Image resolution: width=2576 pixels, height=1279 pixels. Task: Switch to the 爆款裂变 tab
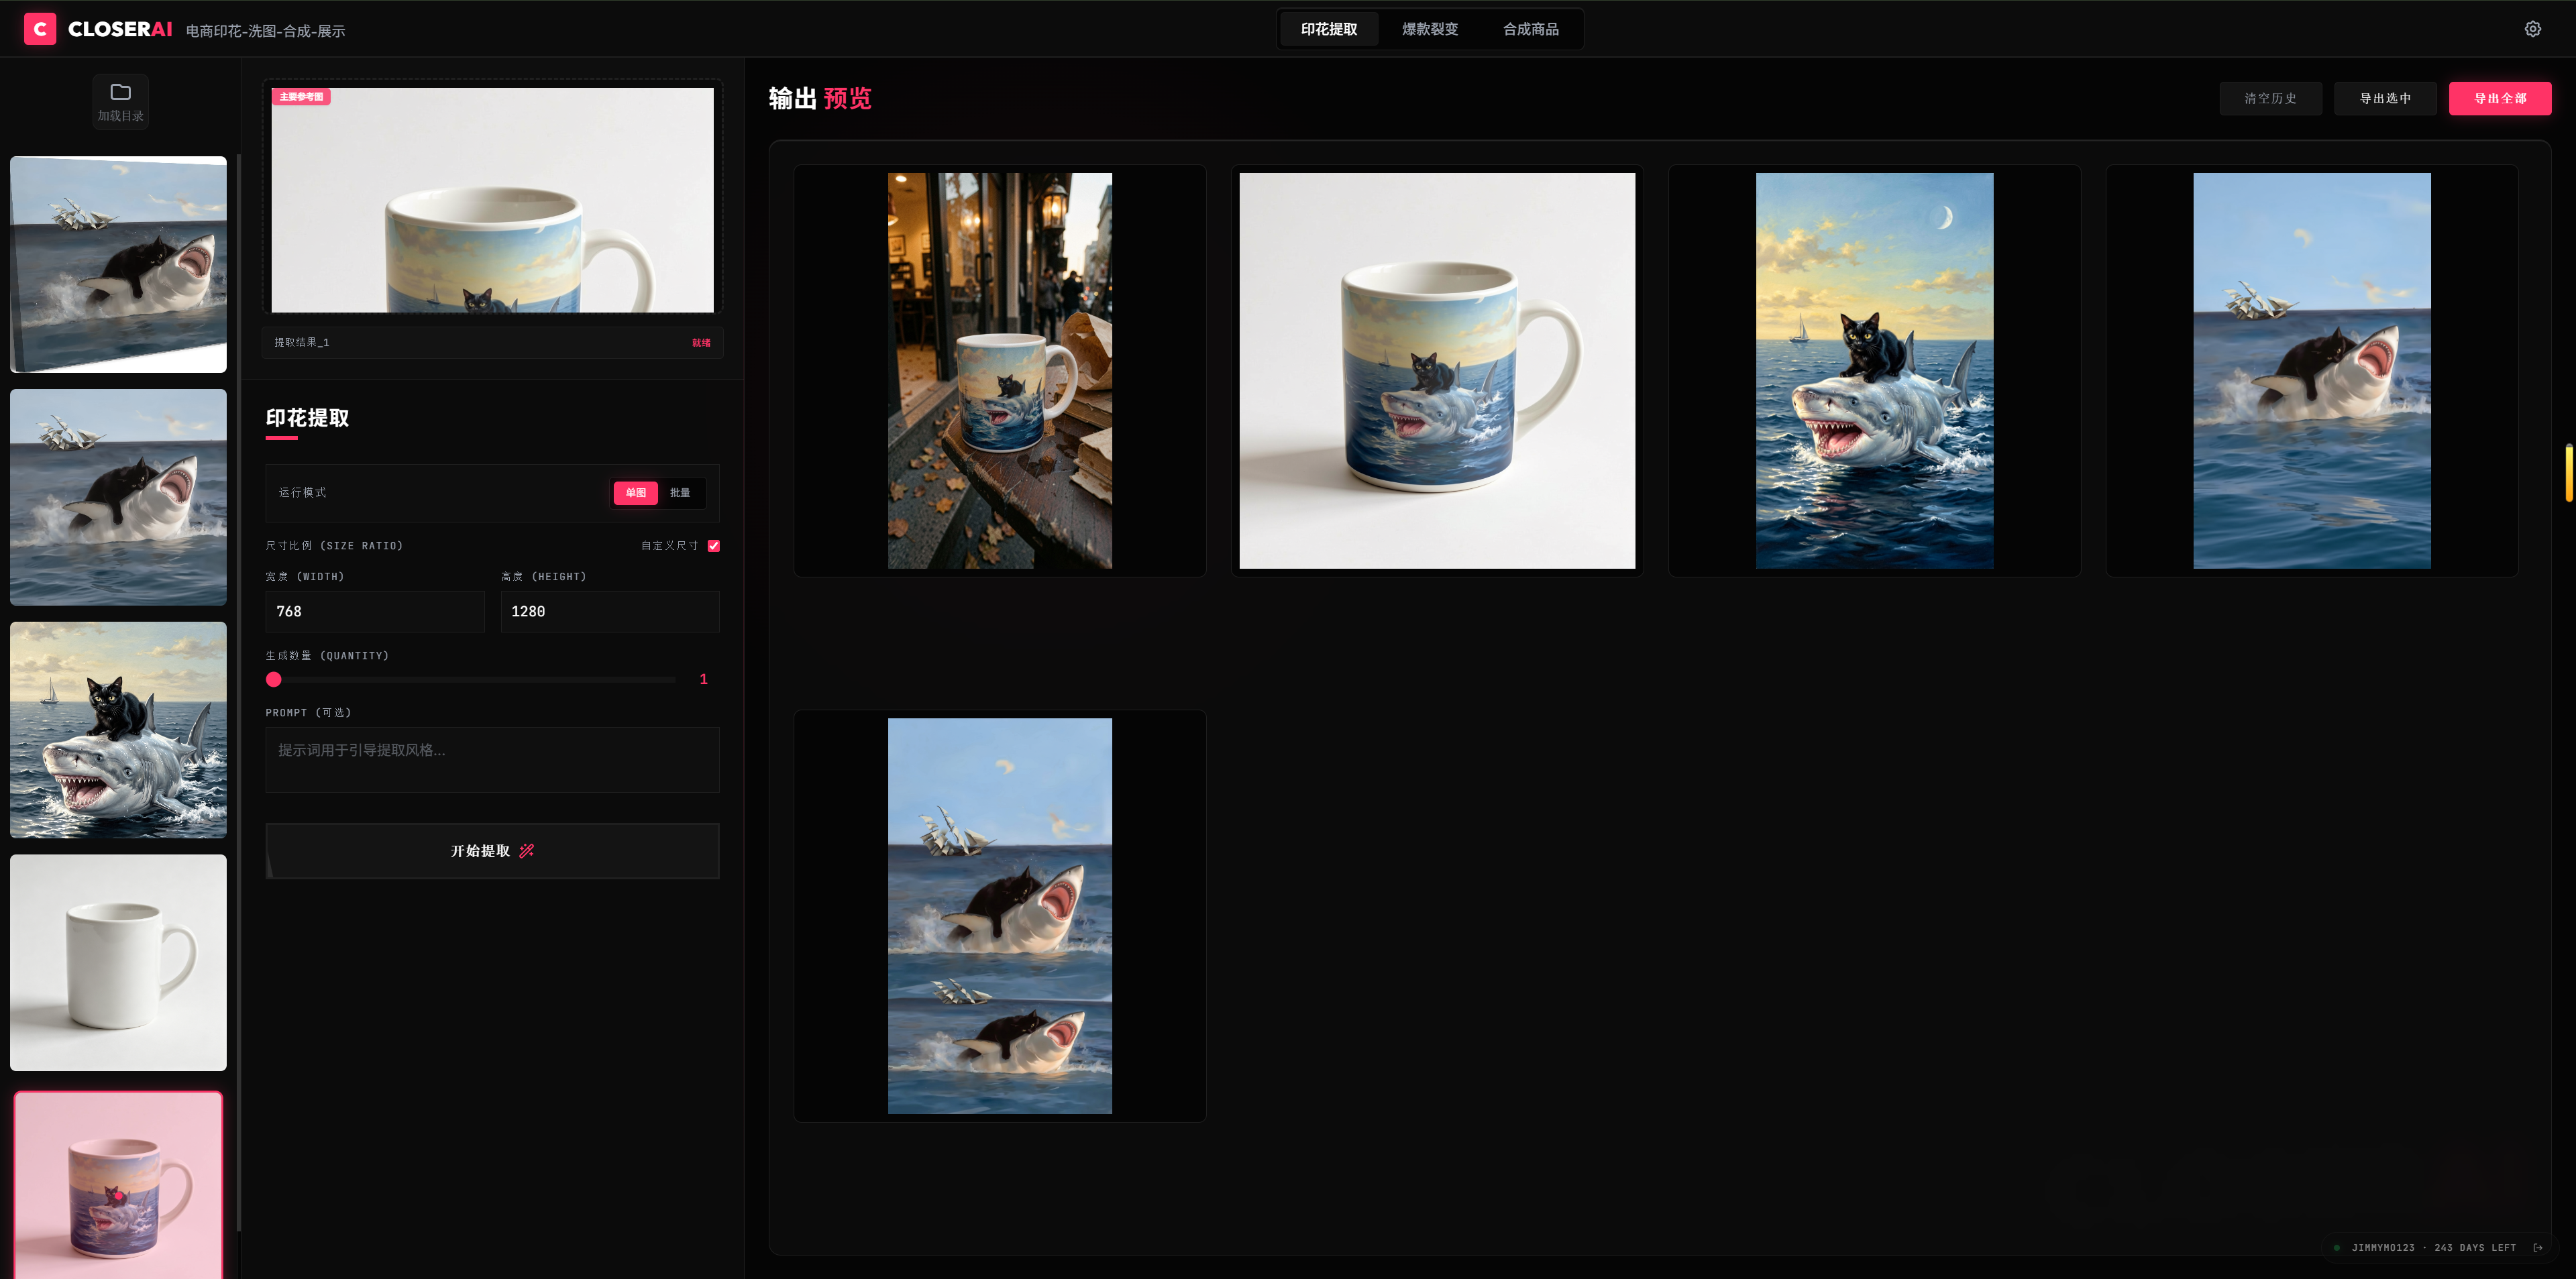[x=1429, y=29]
